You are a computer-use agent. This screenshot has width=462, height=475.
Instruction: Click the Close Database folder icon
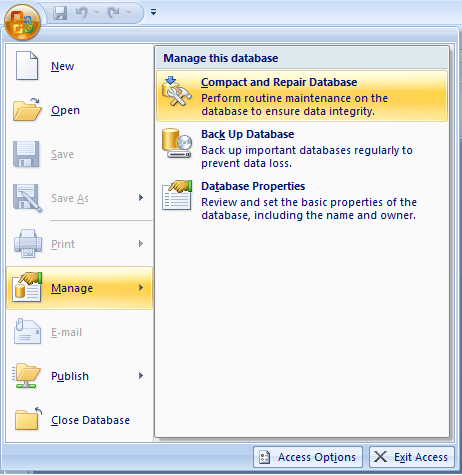click(x=28, y=419)
